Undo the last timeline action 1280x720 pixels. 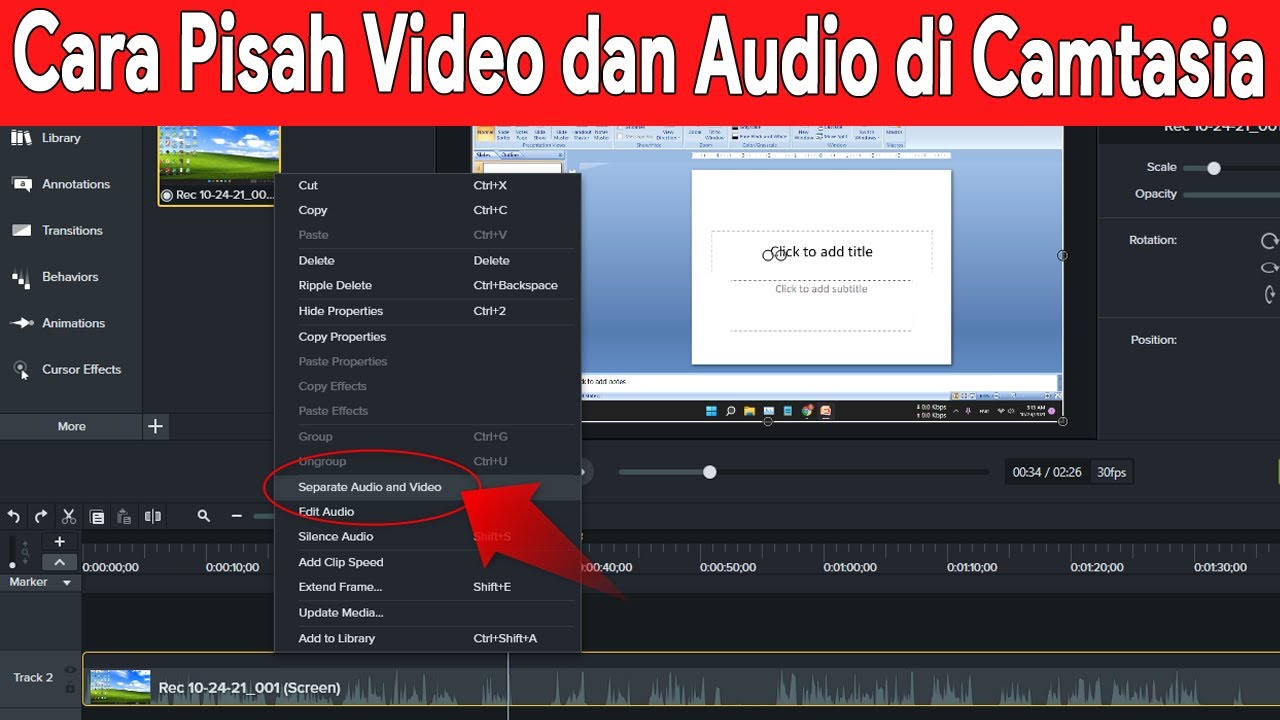click(x=13, y=516)
